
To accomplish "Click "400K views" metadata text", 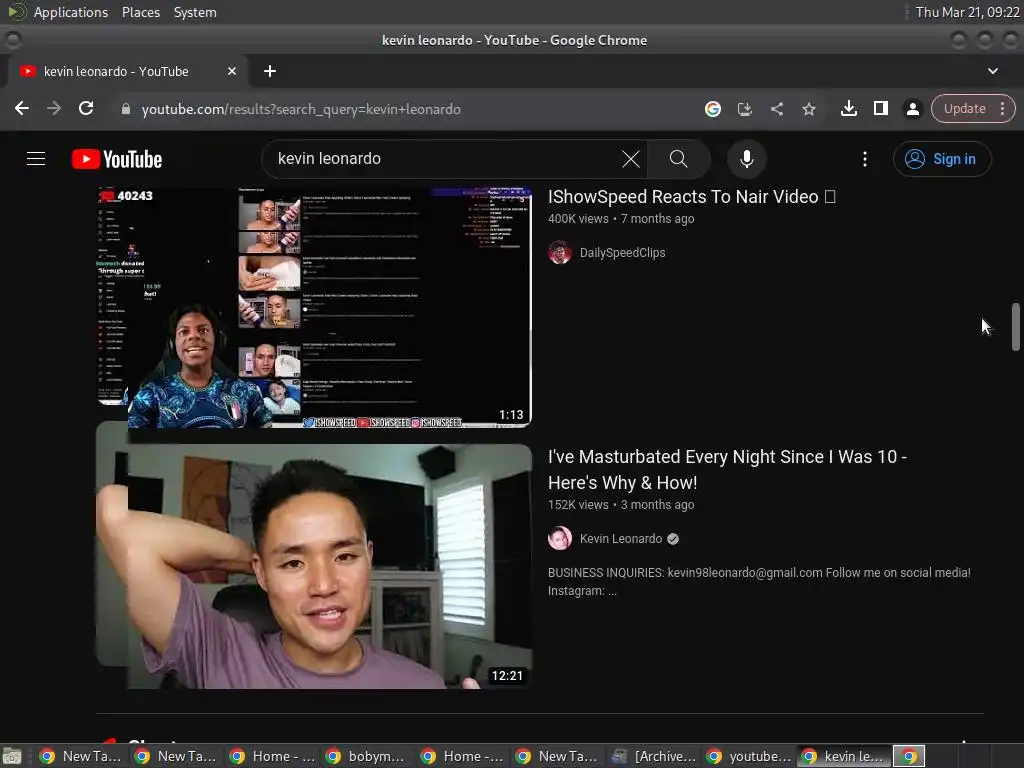I will [578, 219].
